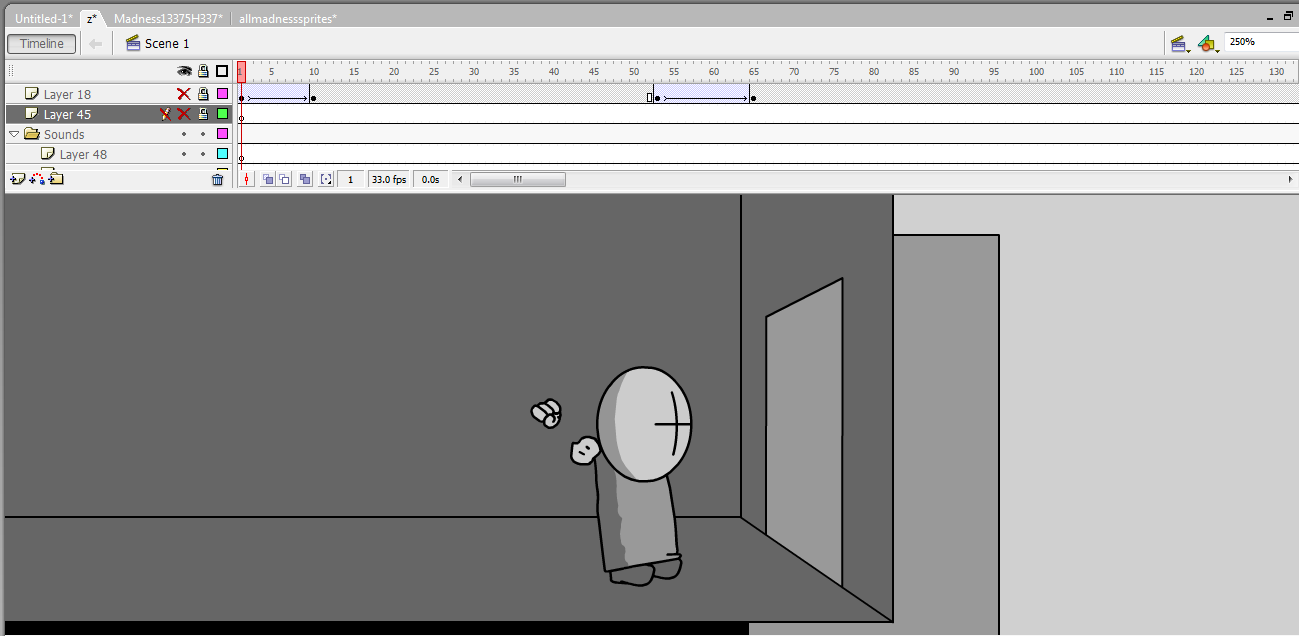
Task: Click Layer 45 green outline color swatch
Action: point(222,114)
